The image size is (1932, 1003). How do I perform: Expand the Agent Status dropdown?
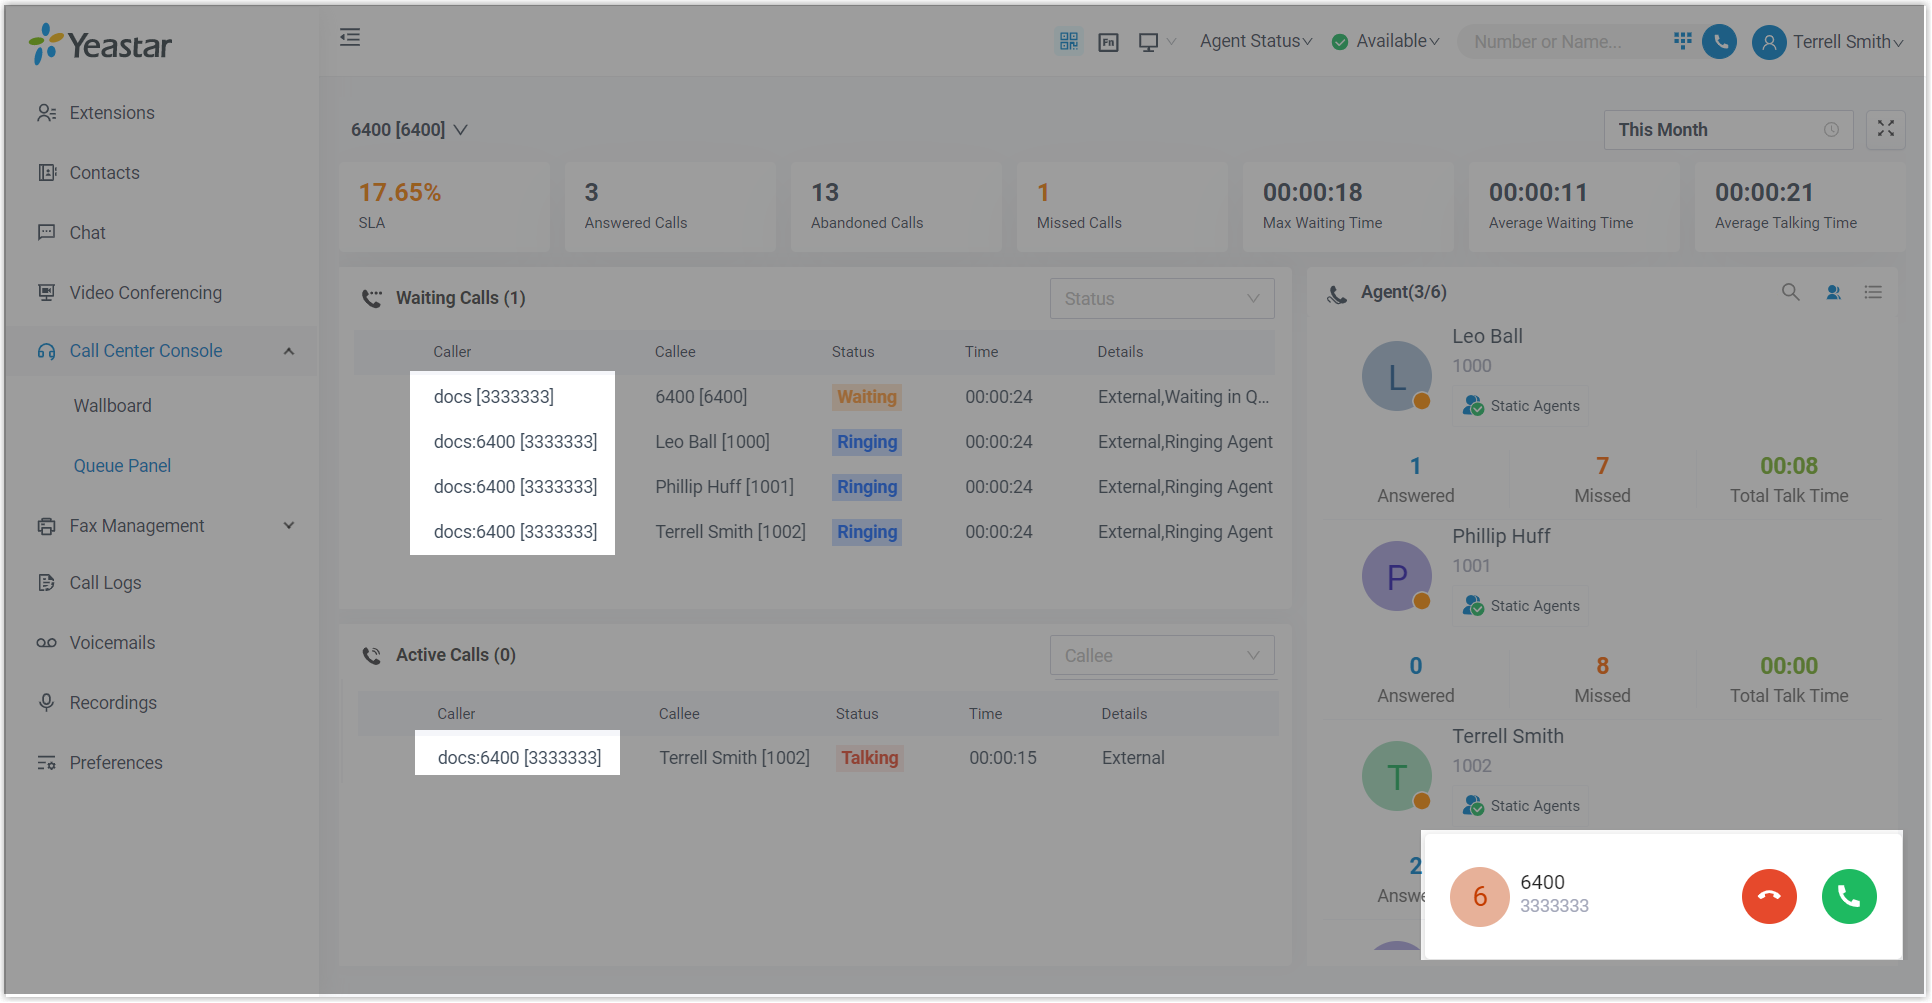click(1255, 41)
